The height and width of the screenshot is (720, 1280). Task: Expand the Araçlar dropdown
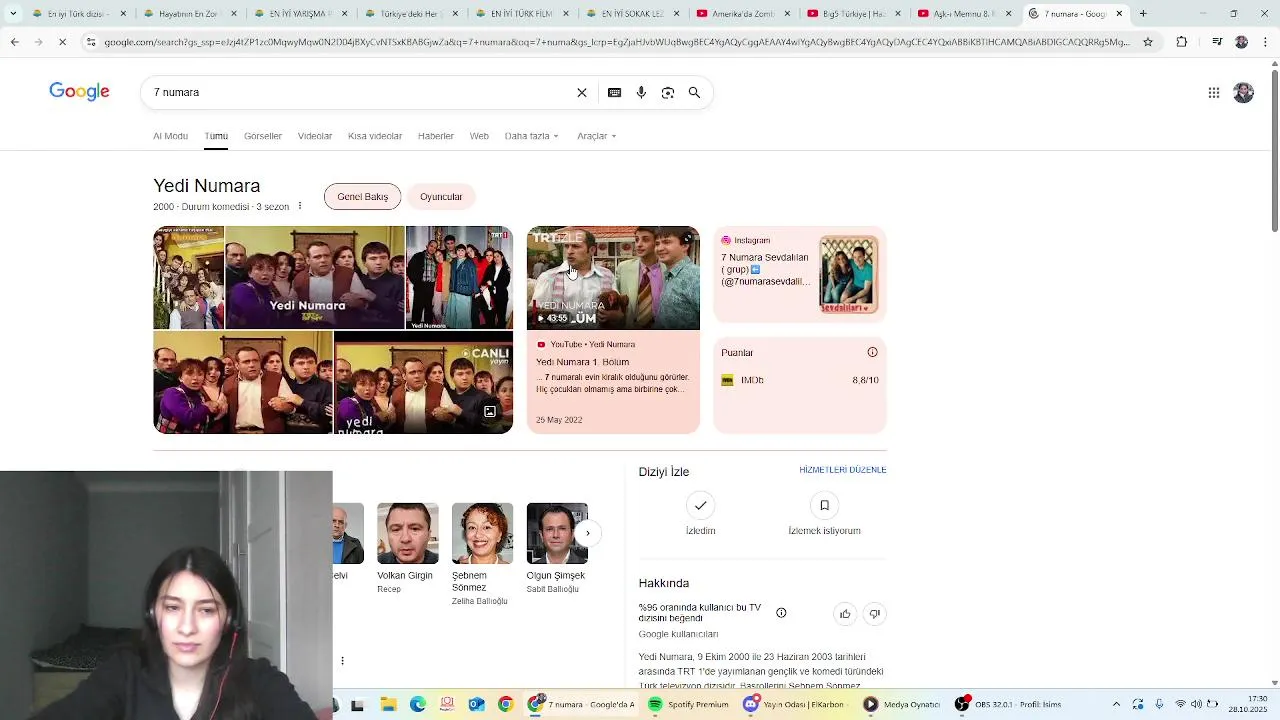tap(596, 136)
